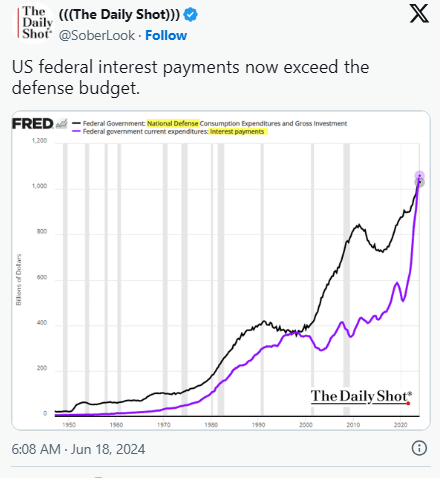
Task: Click the gray endpoint marker on chart
Action: (420, 182)
